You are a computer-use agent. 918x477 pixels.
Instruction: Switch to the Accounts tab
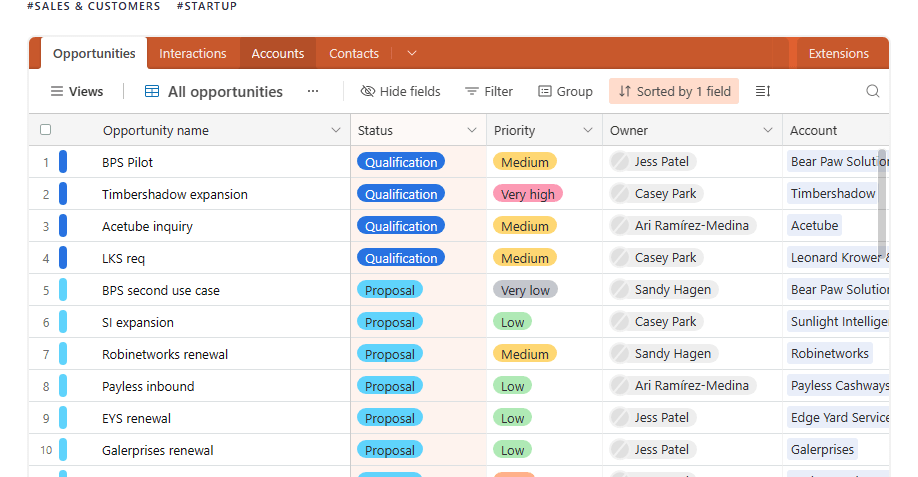[277, 54]
